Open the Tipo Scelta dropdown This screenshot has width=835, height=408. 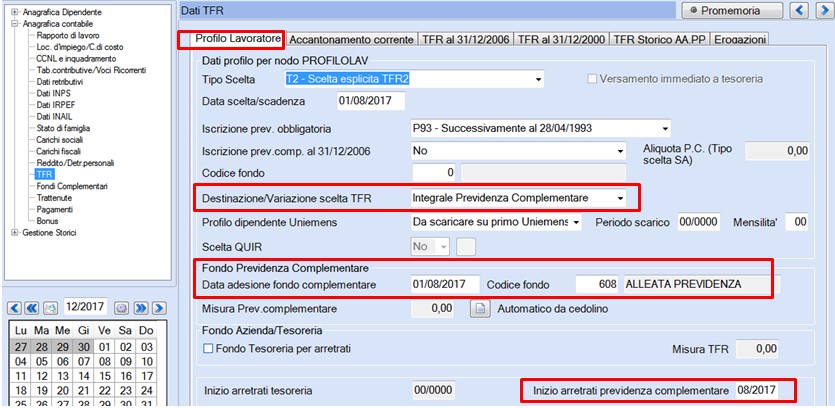(x=537, y=79)
